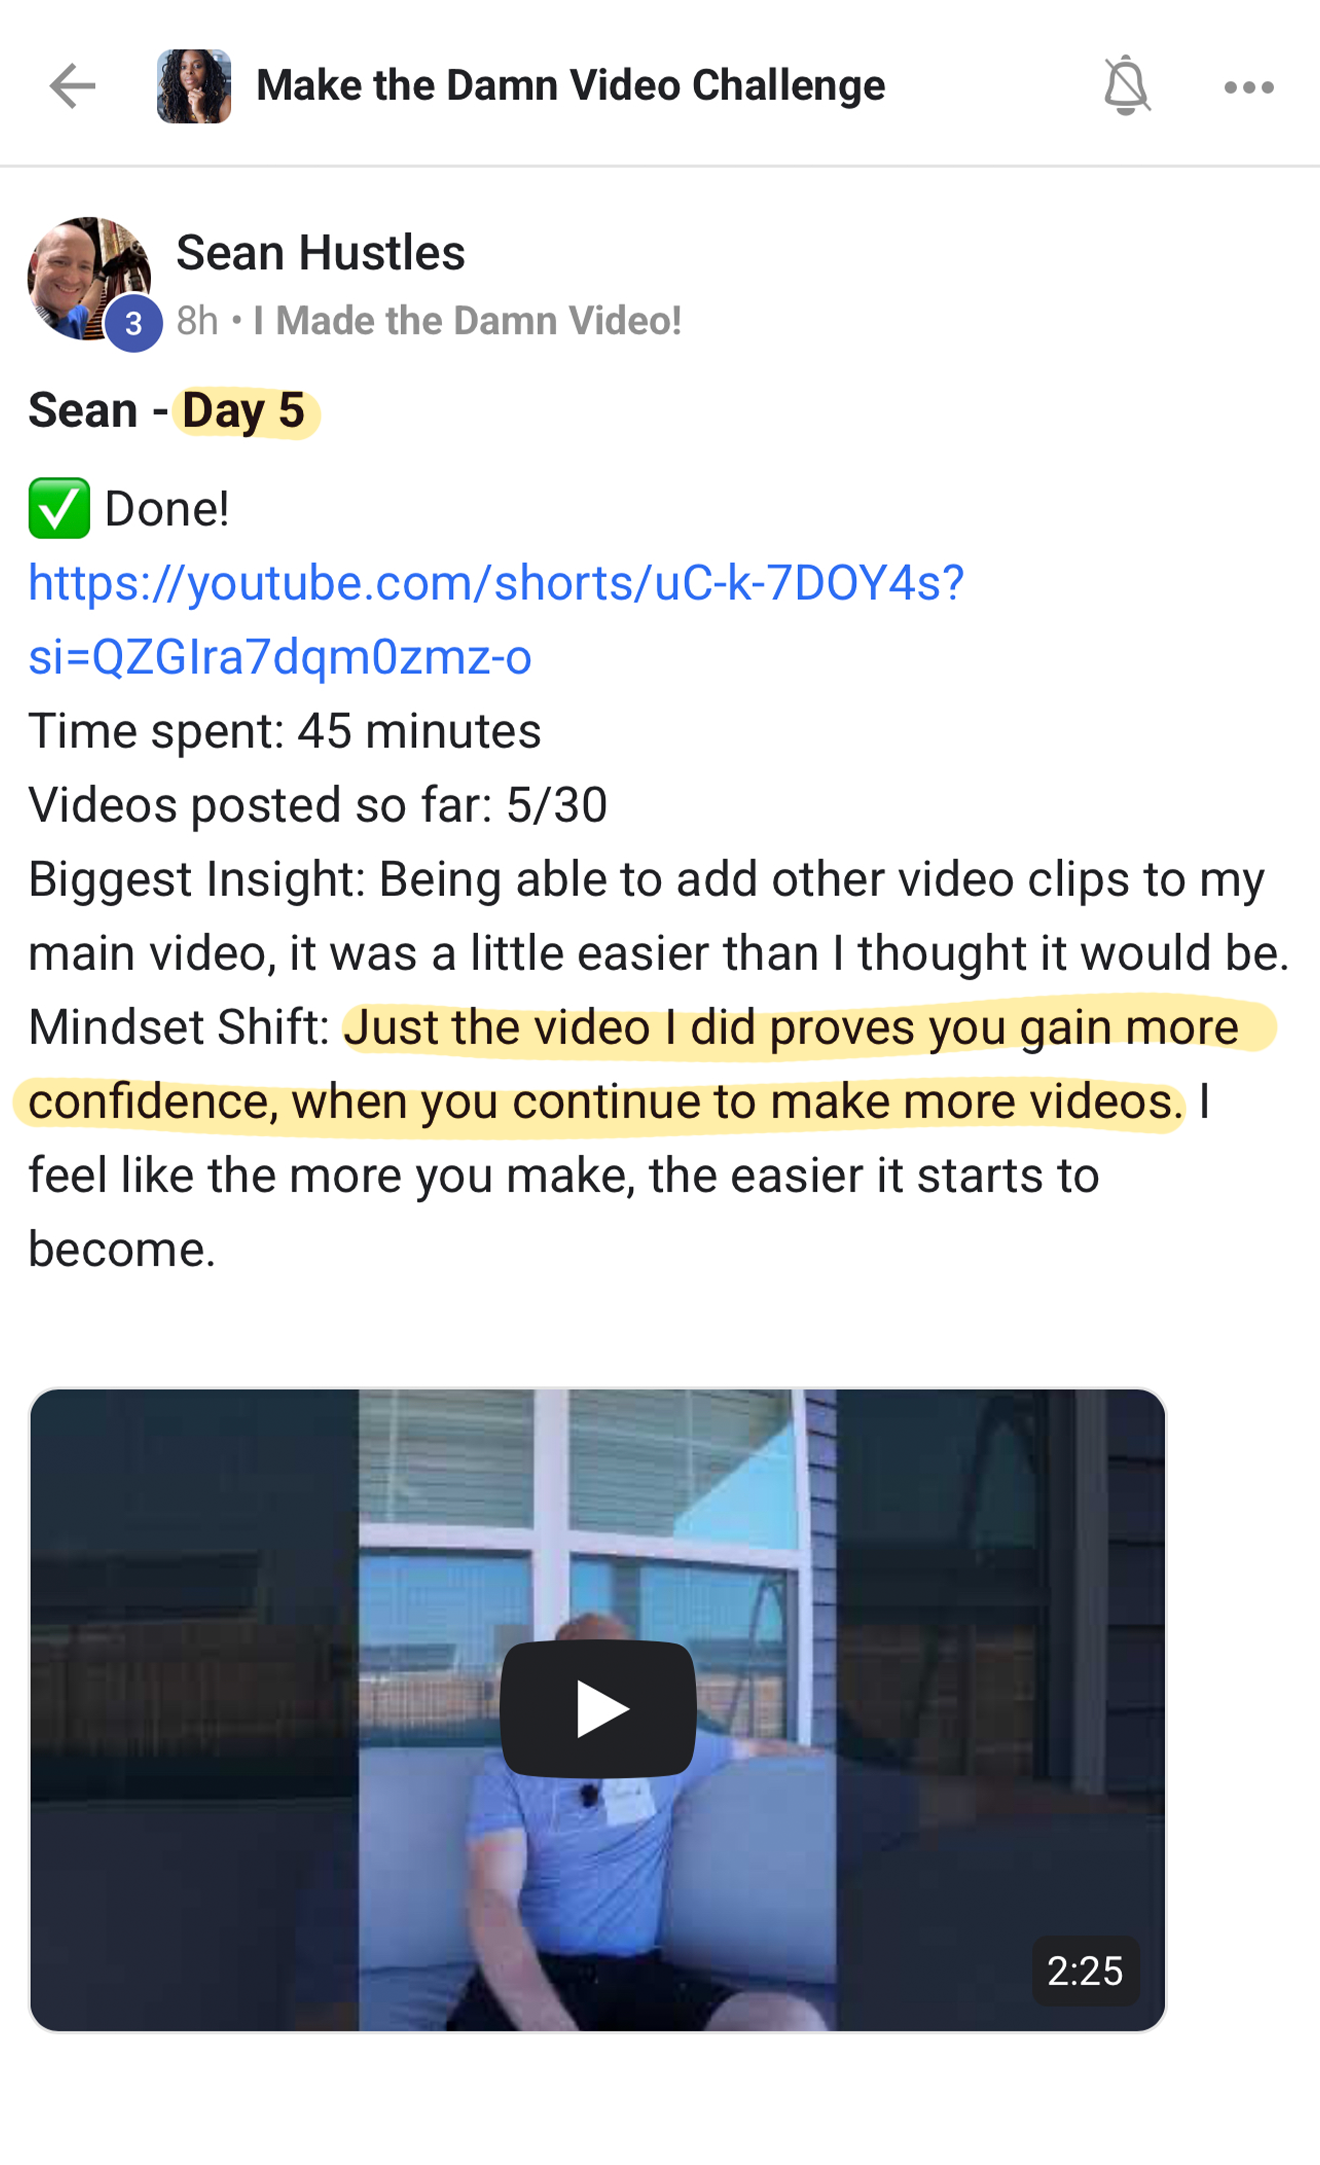The width and height of the screenshot is (1320, 2165).
Task: Open Sean Hustles' profile picture
Action: tap(88, 279)
